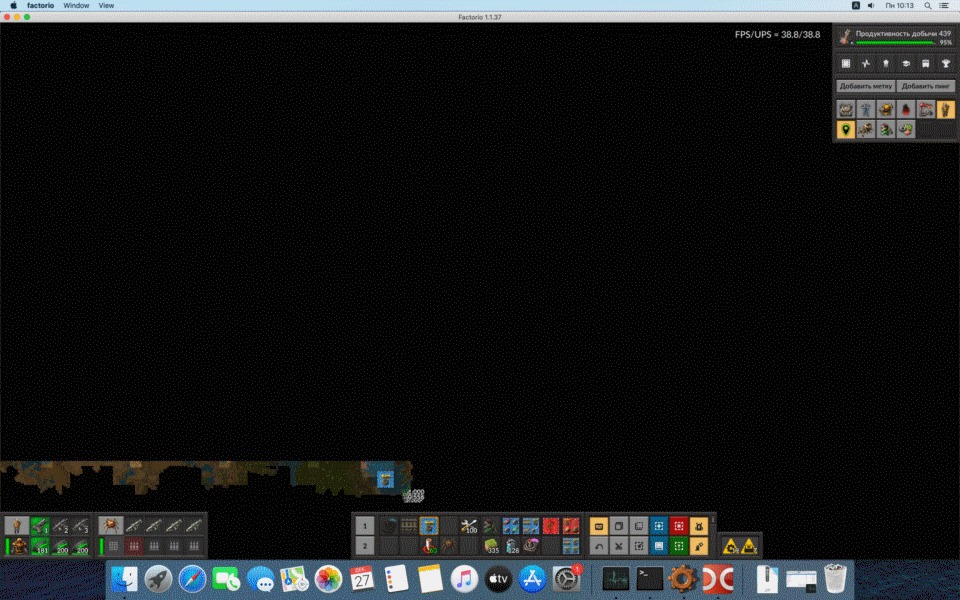Click the scissors cut tool

point(618,546)
